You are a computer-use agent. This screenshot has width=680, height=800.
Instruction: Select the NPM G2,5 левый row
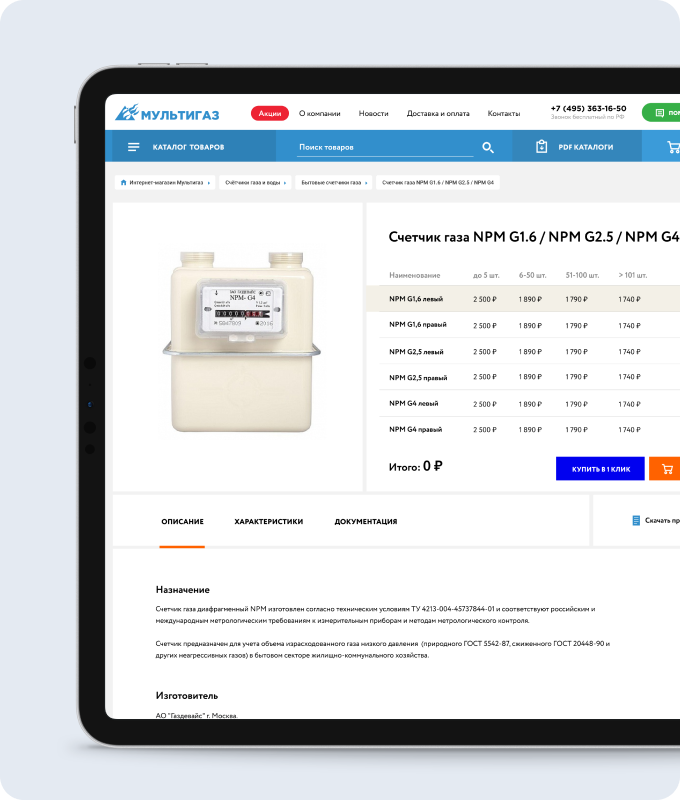530,352
